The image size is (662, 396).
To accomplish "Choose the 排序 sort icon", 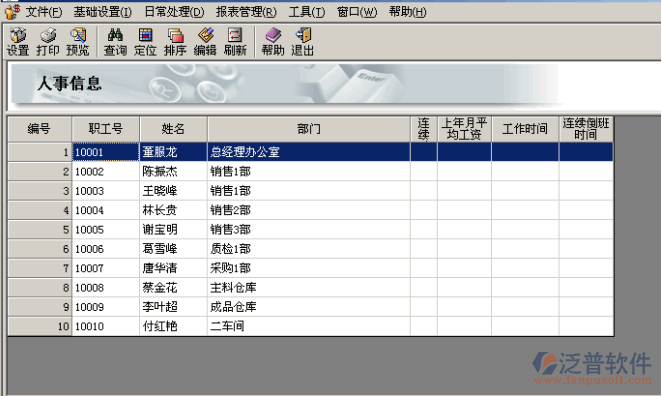I will [x=175, y=42].
